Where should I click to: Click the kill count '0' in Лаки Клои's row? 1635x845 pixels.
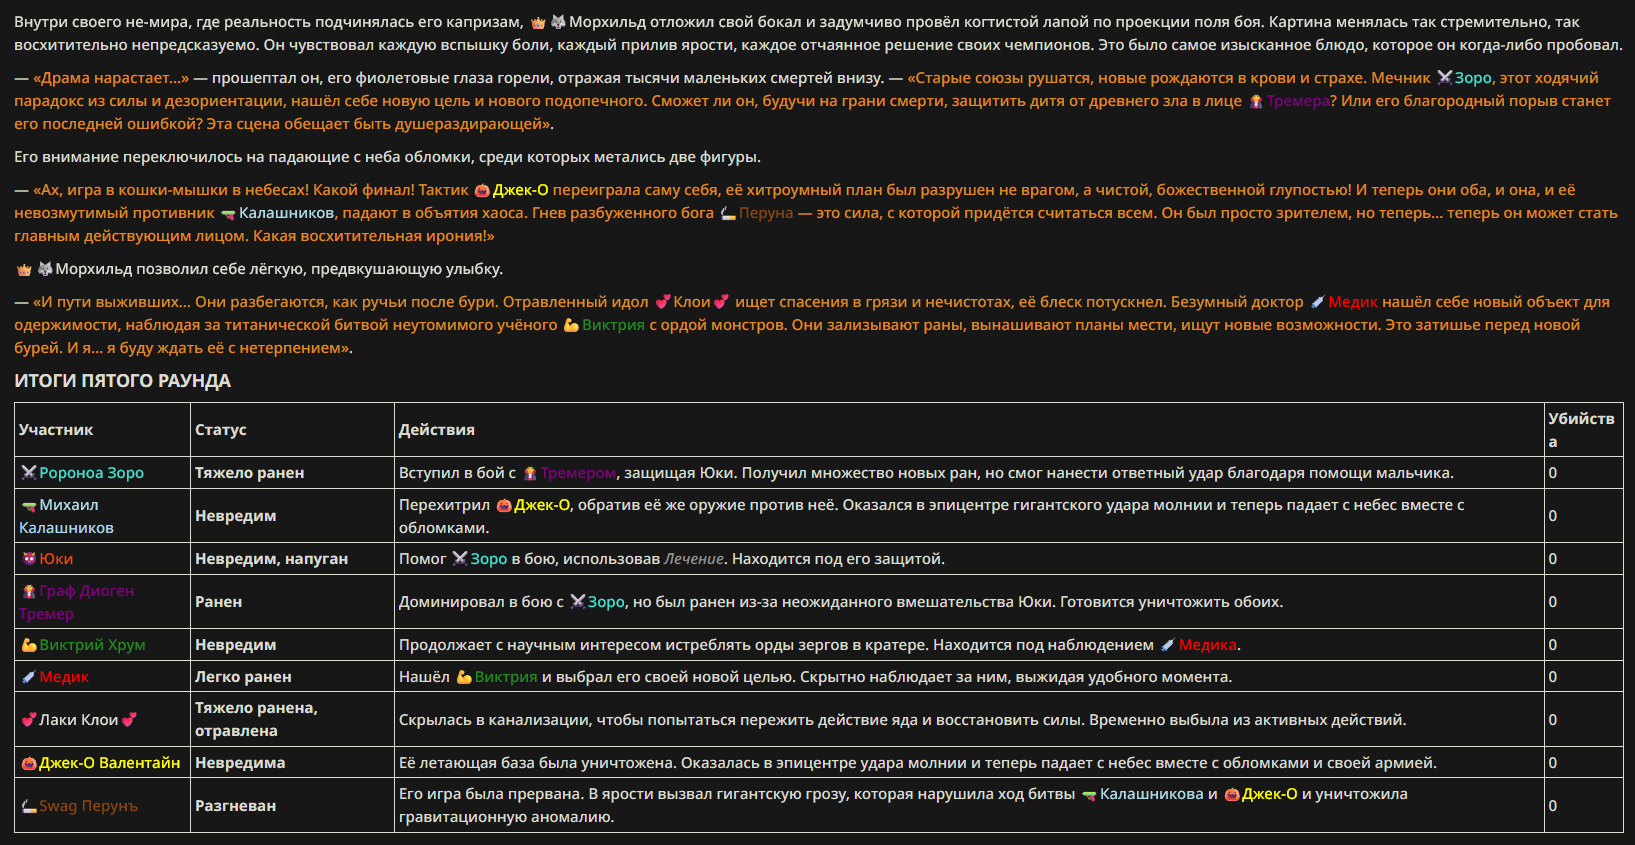[x=1552, y=720]
